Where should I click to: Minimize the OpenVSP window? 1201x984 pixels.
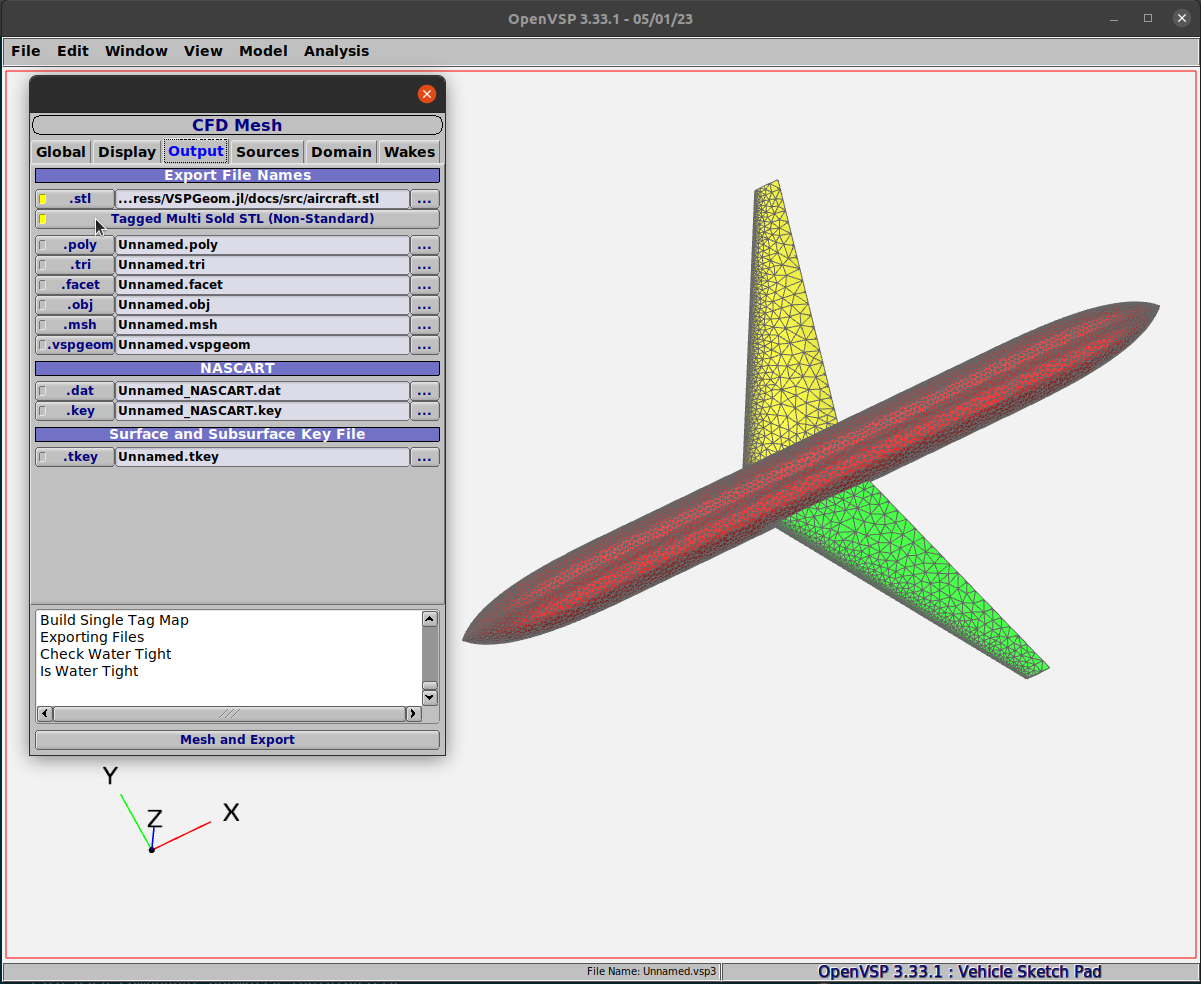[x=1116, y=18]
